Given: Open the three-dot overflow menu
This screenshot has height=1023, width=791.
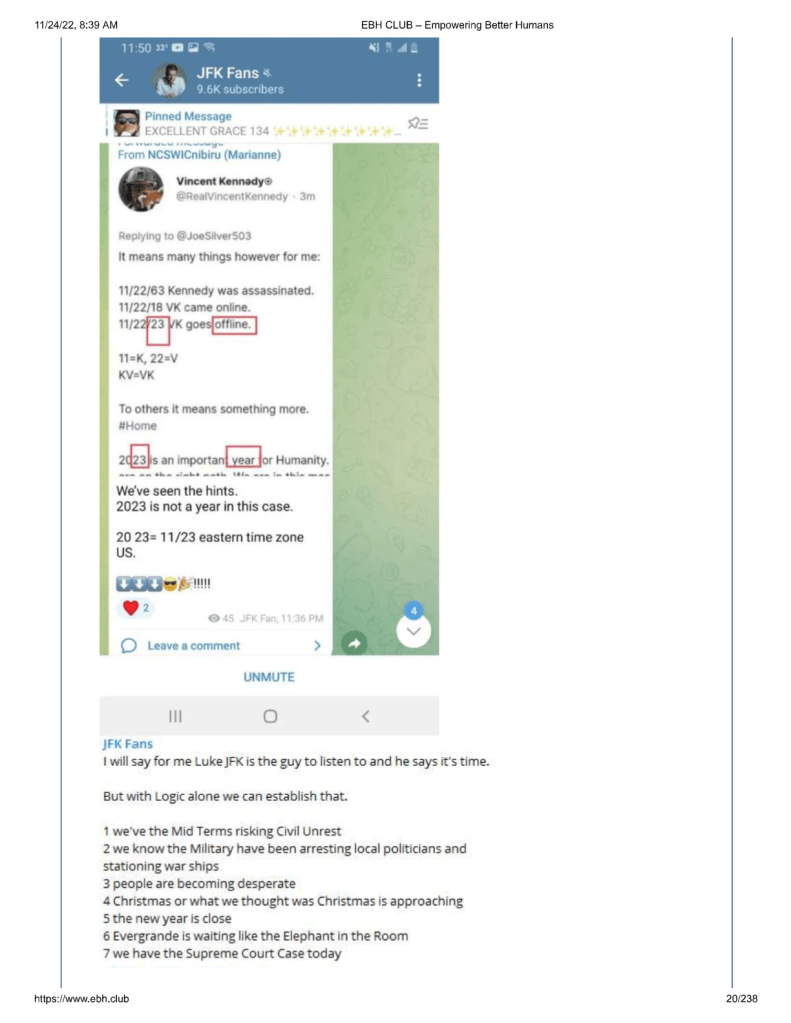Looking at the screenshot, I should click(419, 80).
